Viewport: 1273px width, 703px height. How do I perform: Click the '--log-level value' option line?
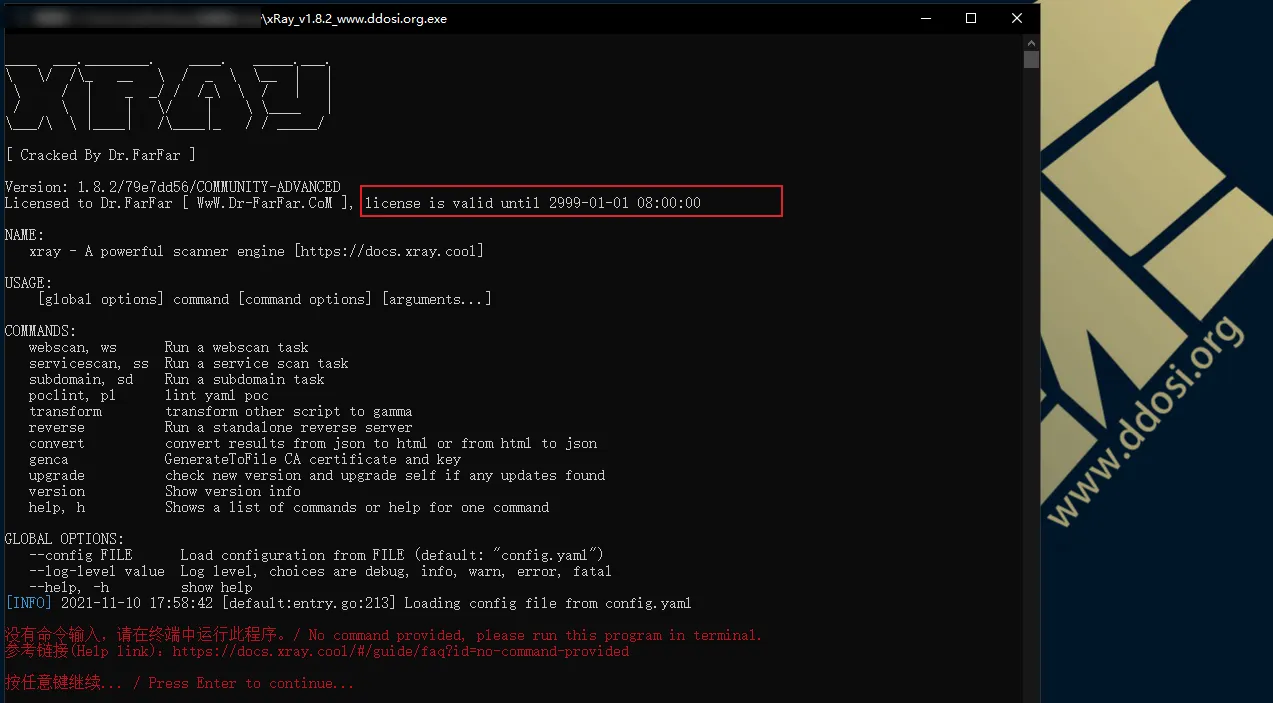pos(320,571)
